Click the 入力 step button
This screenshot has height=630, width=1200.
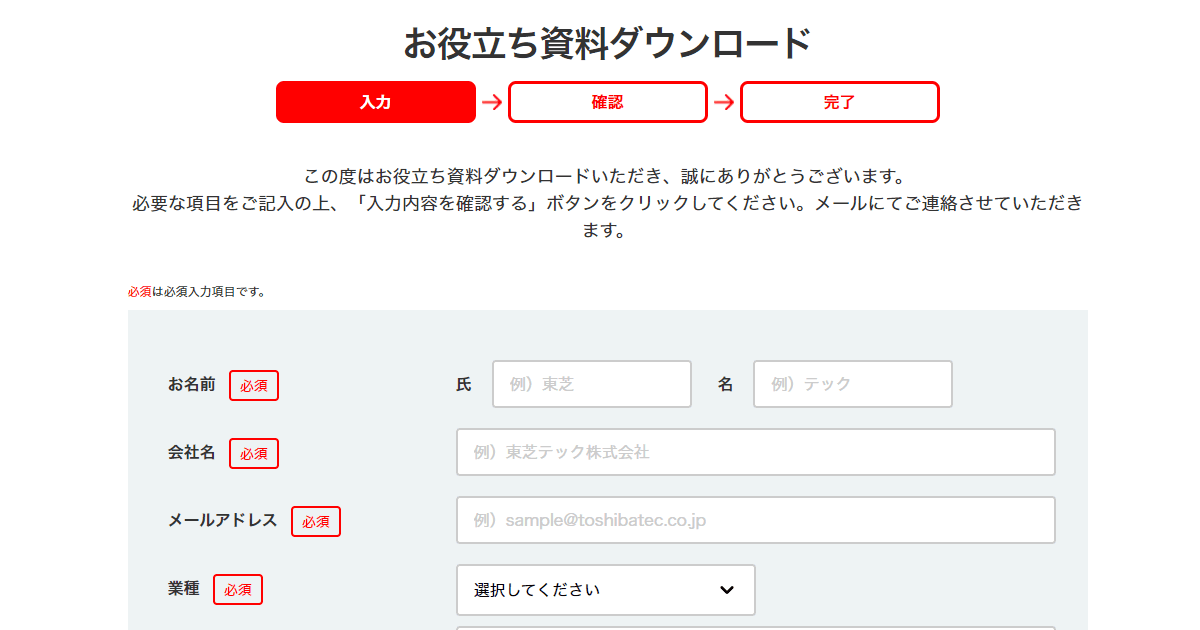point(375,102)
